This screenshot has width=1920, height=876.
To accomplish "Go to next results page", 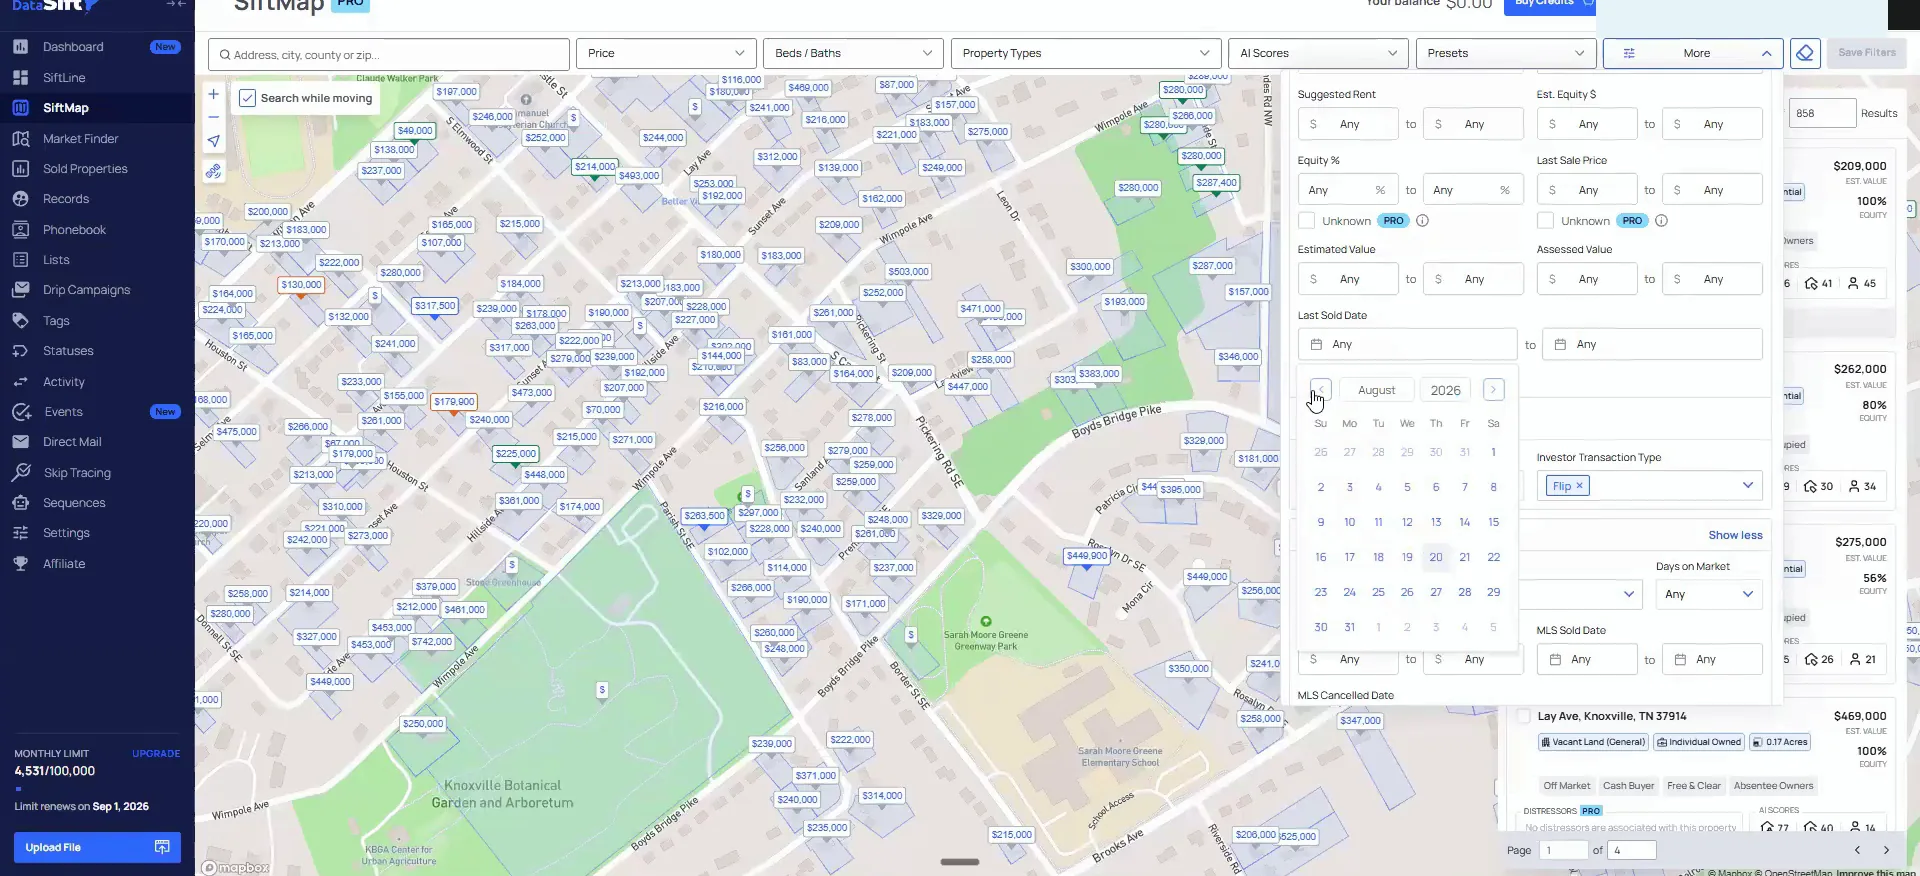I will click(x=1886, y=850).
